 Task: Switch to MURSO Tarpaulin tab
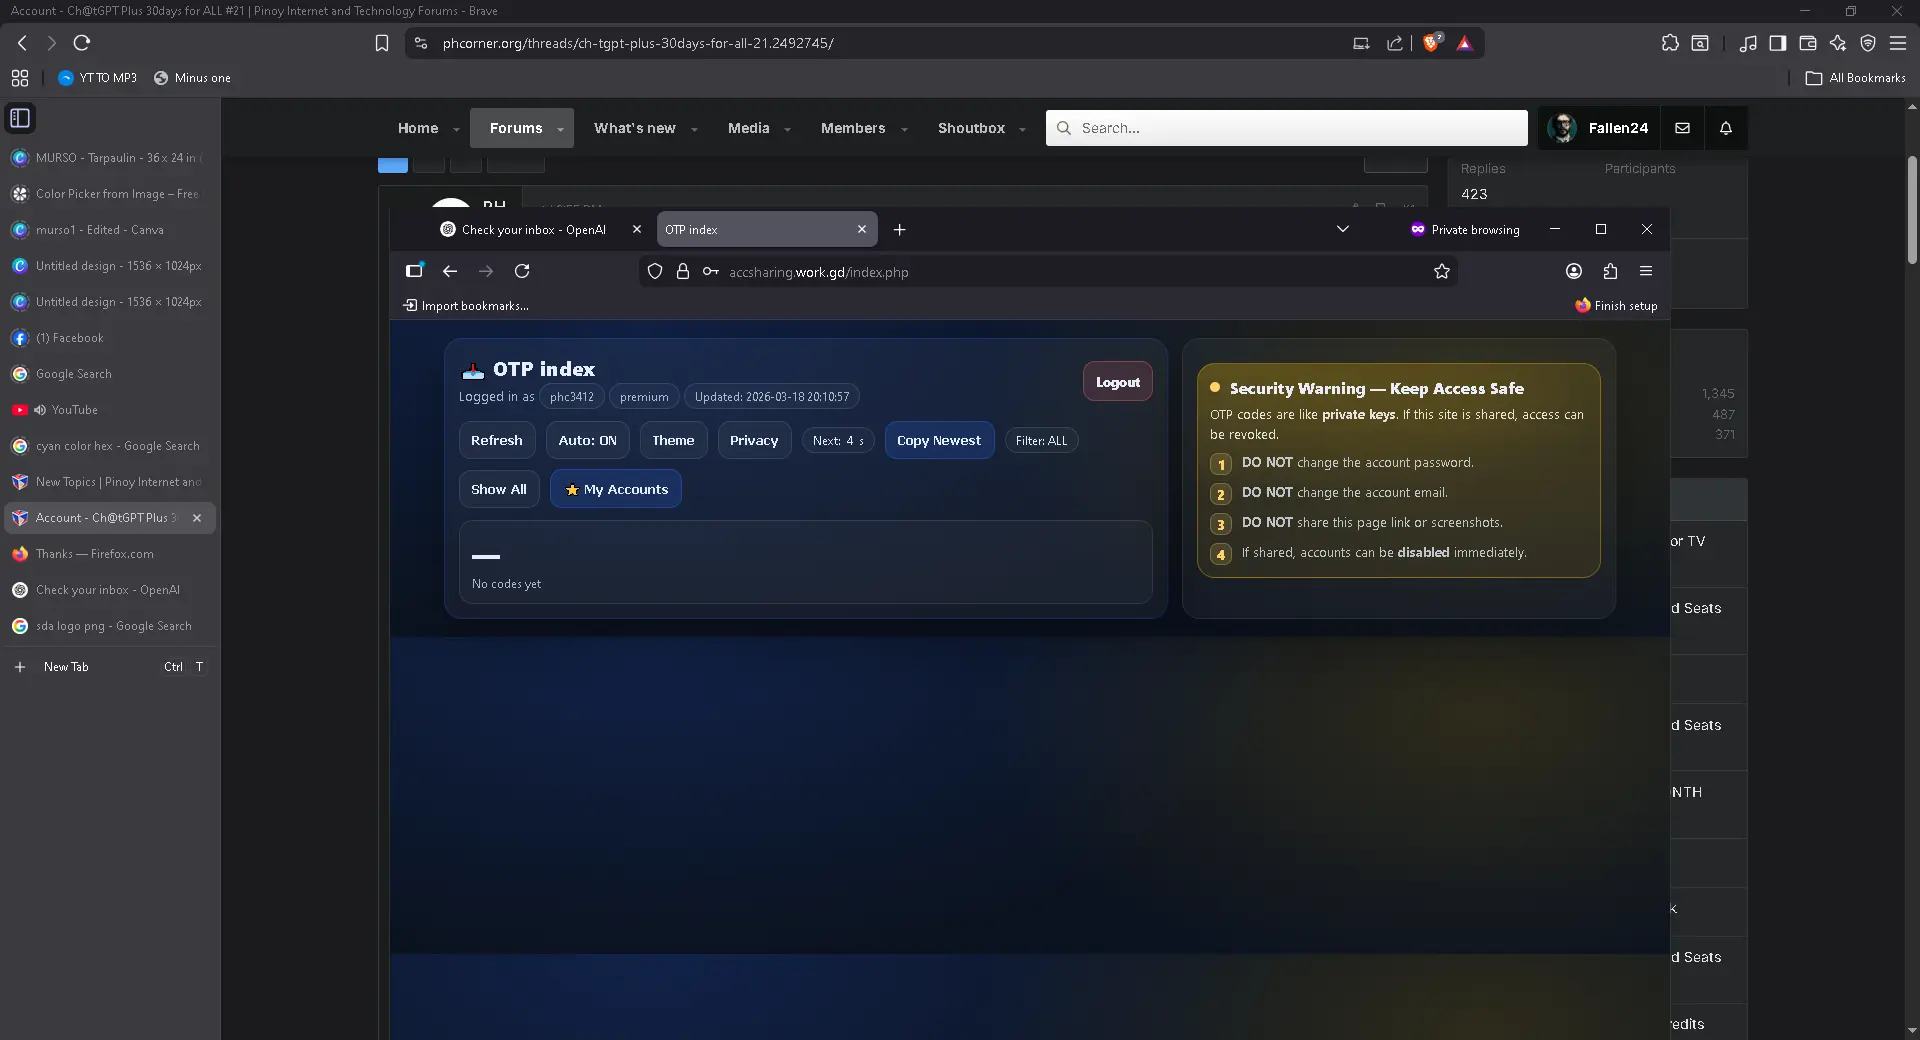coord(108,158)
